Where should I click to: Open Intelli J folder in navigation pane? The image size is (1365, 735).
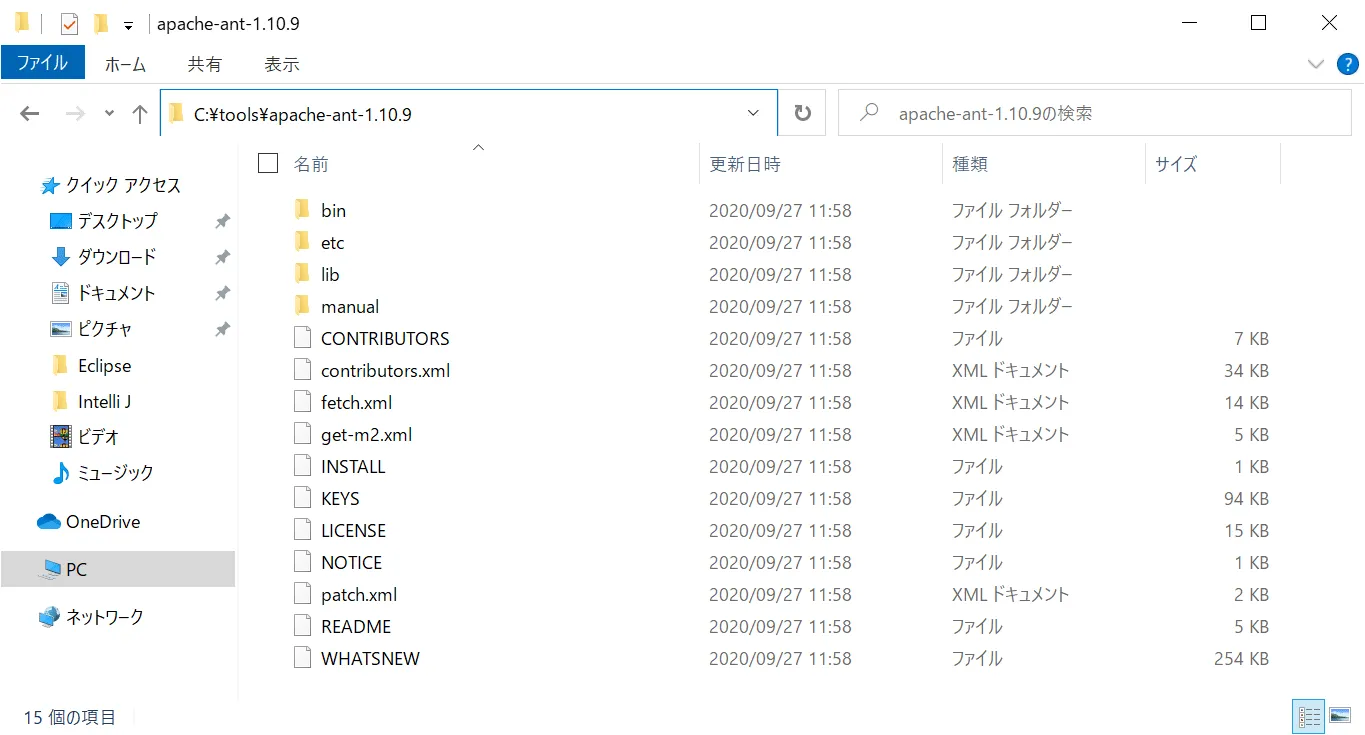point(91,402)
